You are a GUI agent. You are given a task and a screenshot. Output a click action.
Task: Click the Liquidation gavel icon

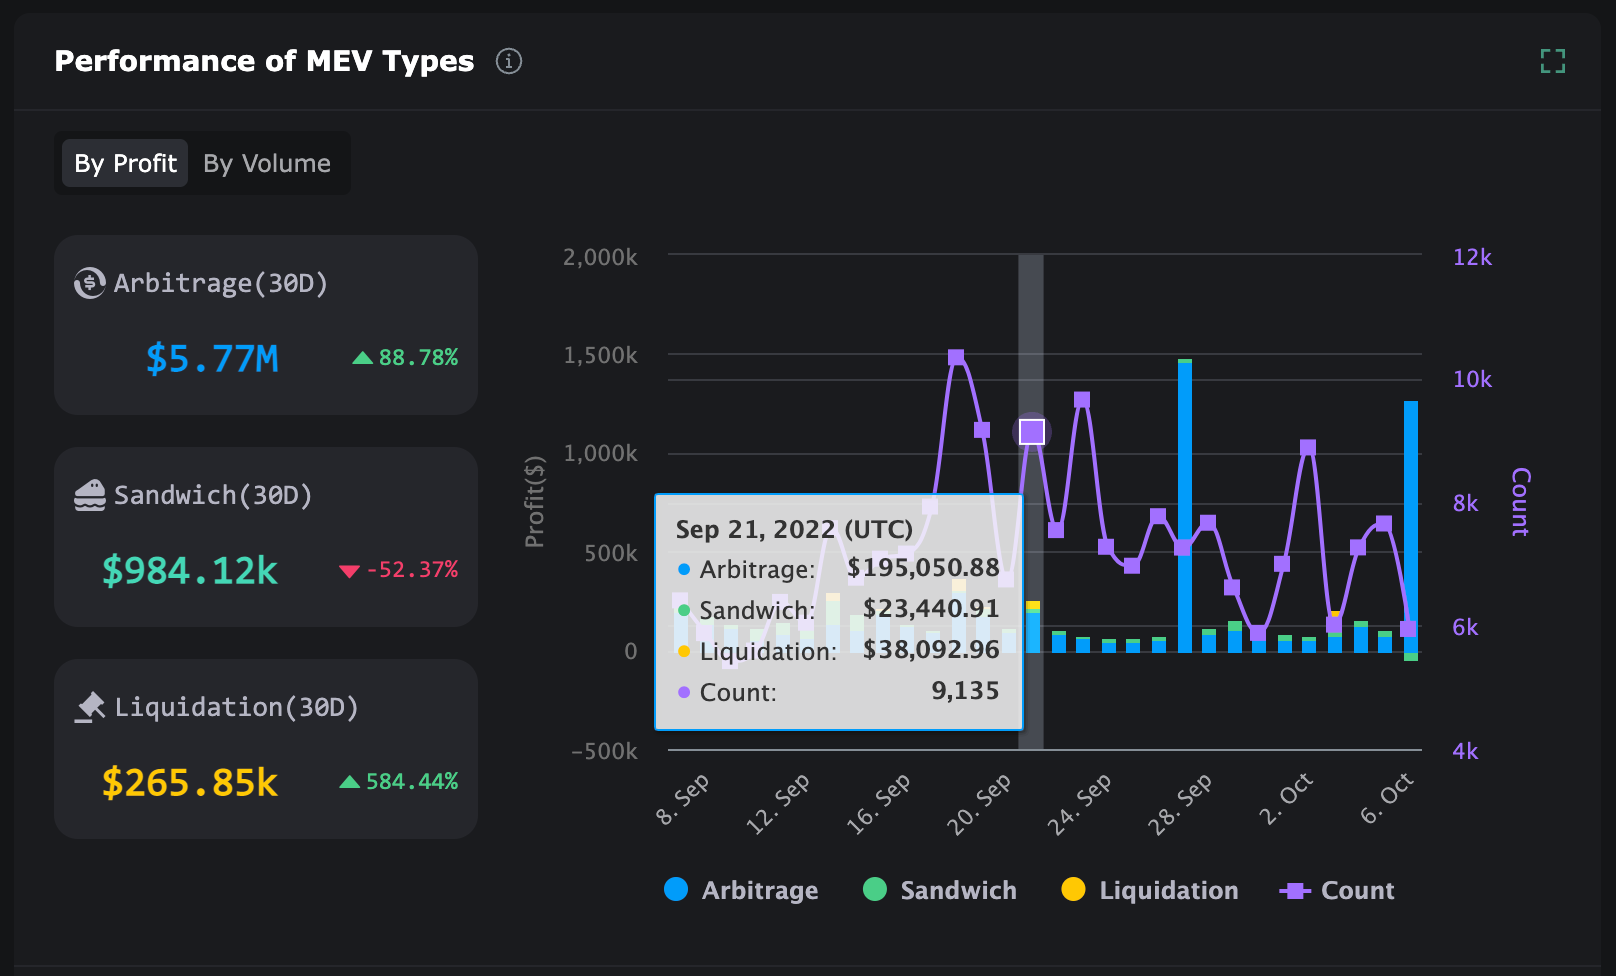(x=90, y=707)
